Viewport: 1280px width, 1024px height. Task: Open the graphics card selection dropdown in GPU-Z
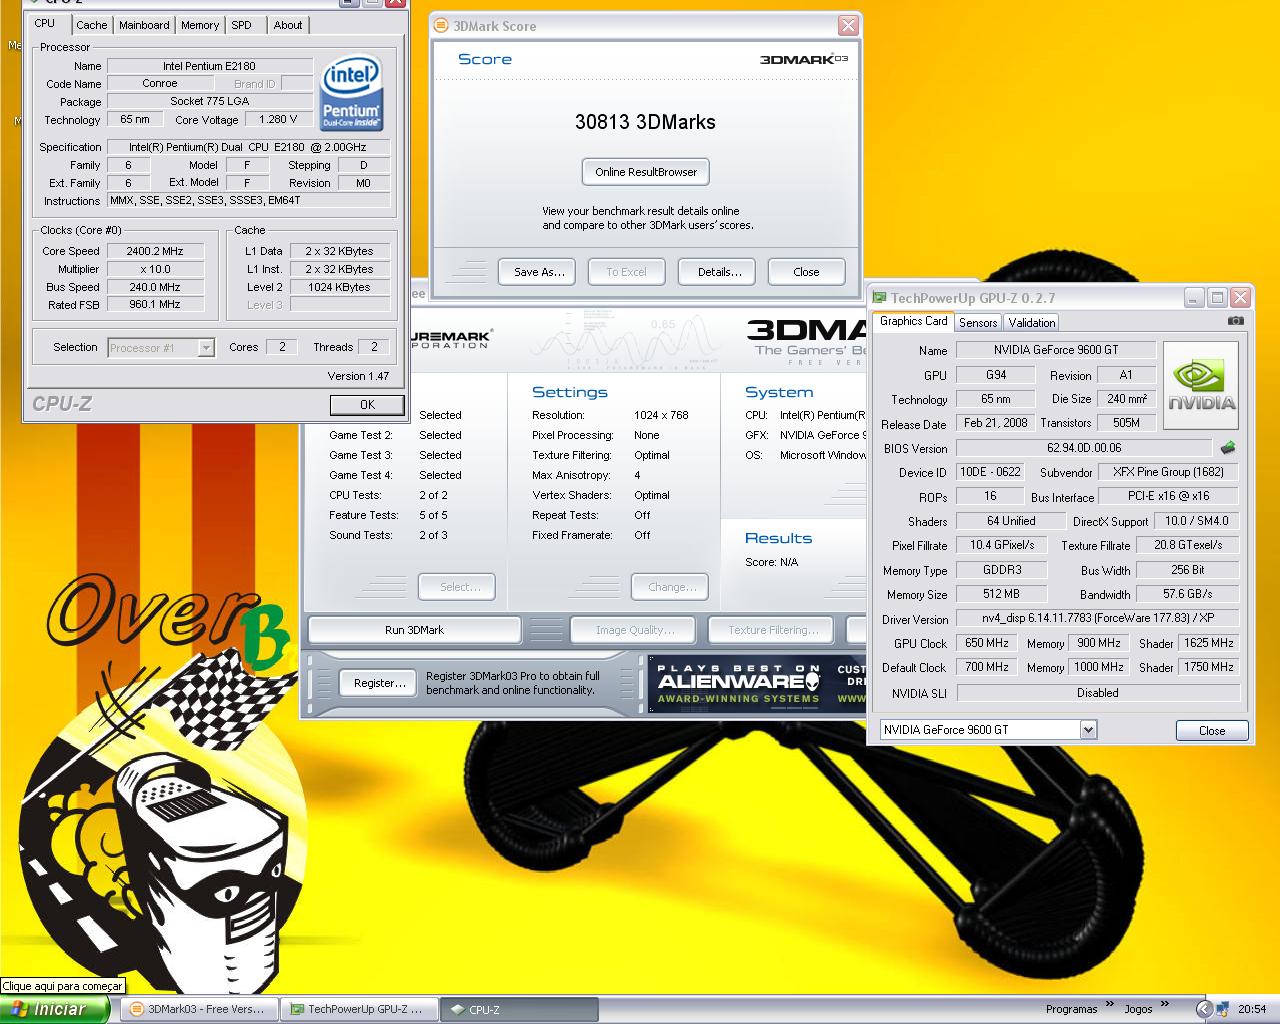(x=1088, y=730)
